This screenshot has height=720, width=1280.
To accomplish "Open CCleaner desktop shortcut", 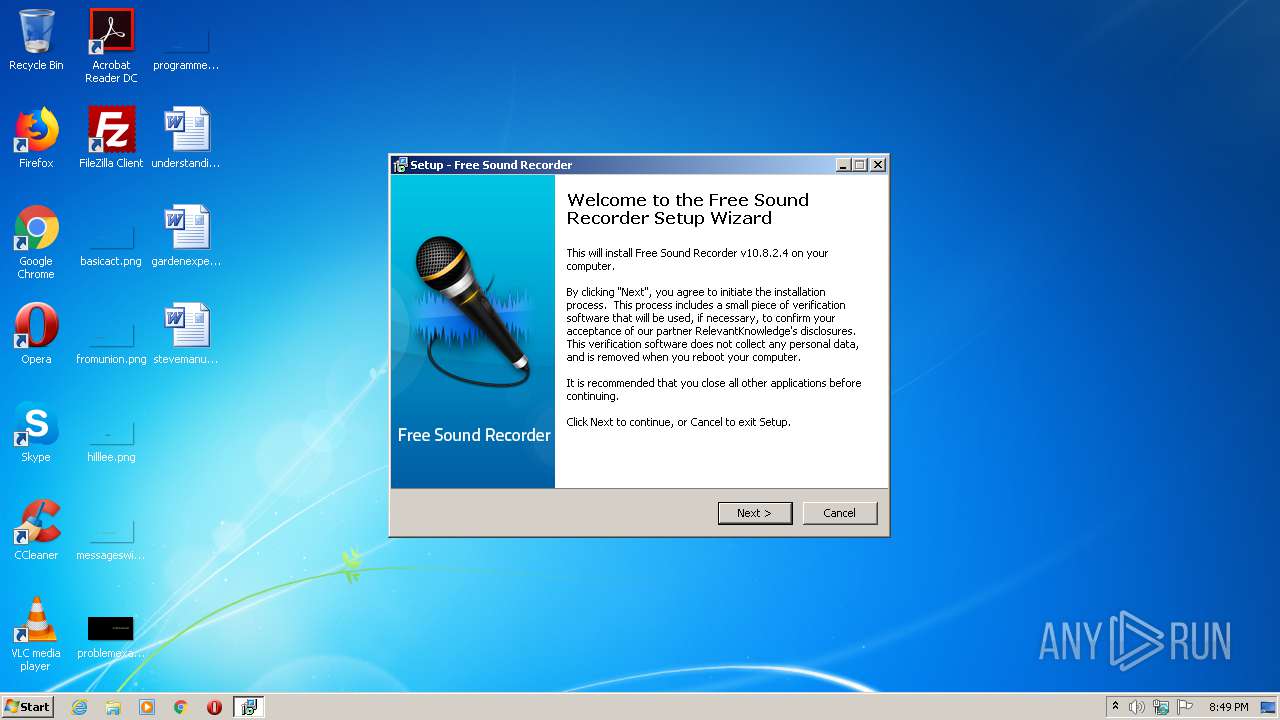I will (x=36, y=530).
